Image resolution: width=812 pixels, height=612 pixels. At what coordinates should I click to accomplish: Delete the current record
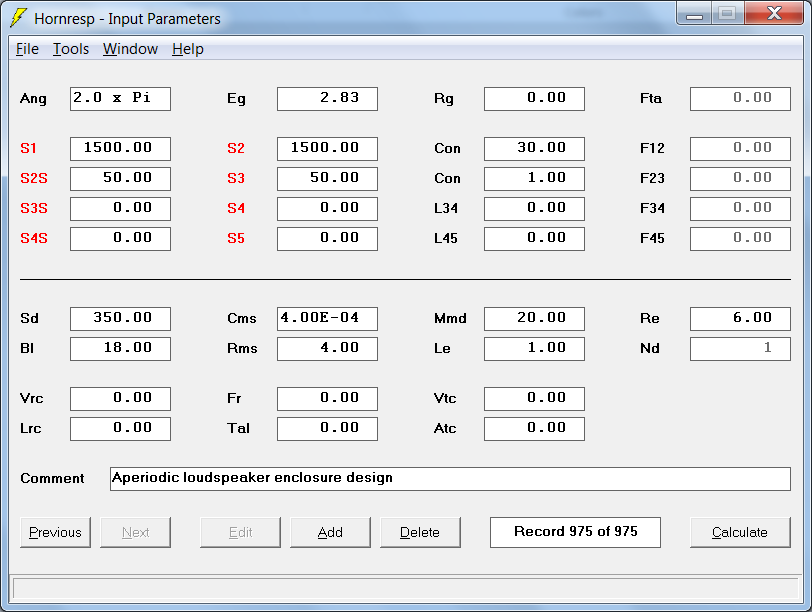click(420, 532)
